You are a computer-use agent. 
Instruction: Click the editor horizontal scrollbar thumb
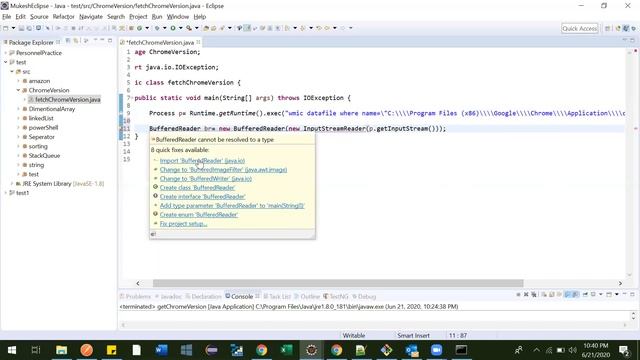(x=338, y=283)
